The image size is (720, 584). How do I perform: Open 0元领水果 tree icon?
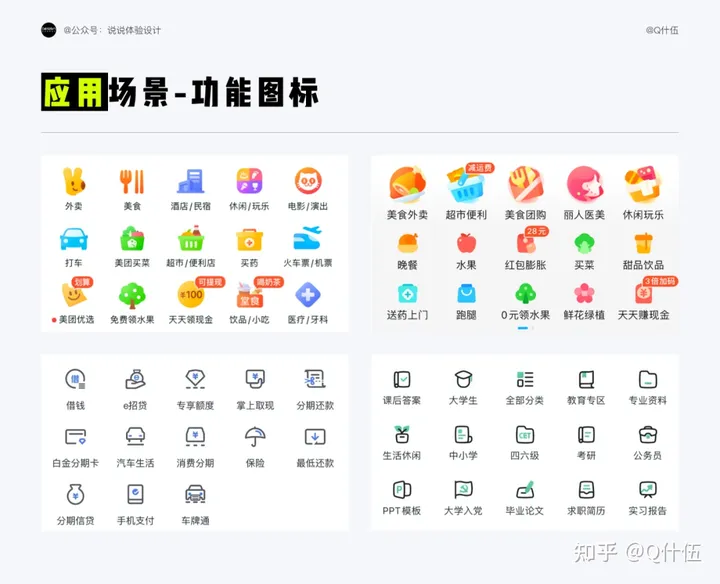point(525,293)
